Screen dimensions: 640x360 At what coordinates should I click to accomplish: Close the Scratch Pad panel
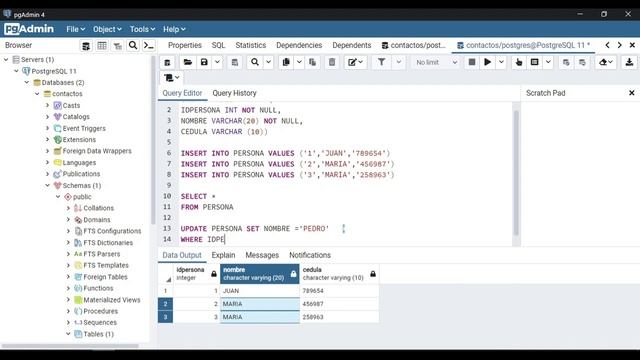click(x=631, y=93)
